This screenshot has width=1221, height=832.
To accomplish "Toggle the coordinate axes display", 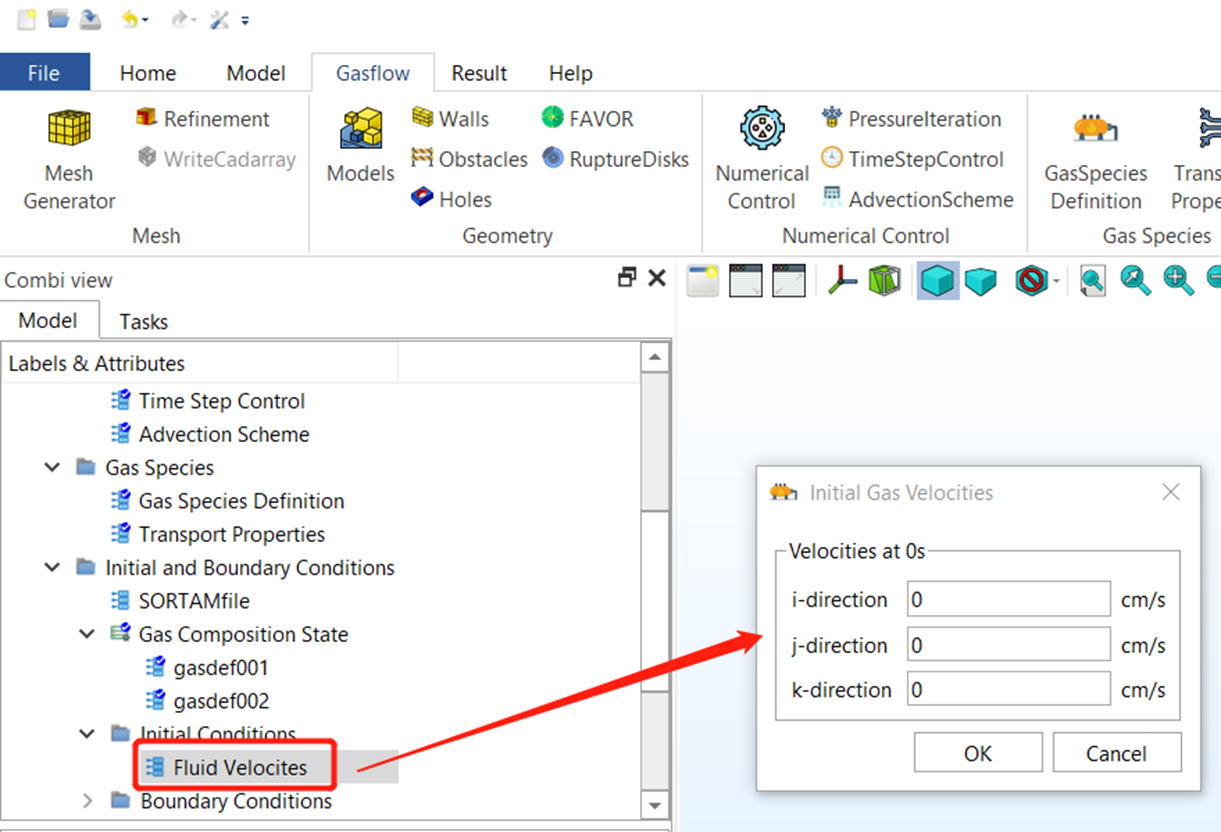I will coord(842,281).
